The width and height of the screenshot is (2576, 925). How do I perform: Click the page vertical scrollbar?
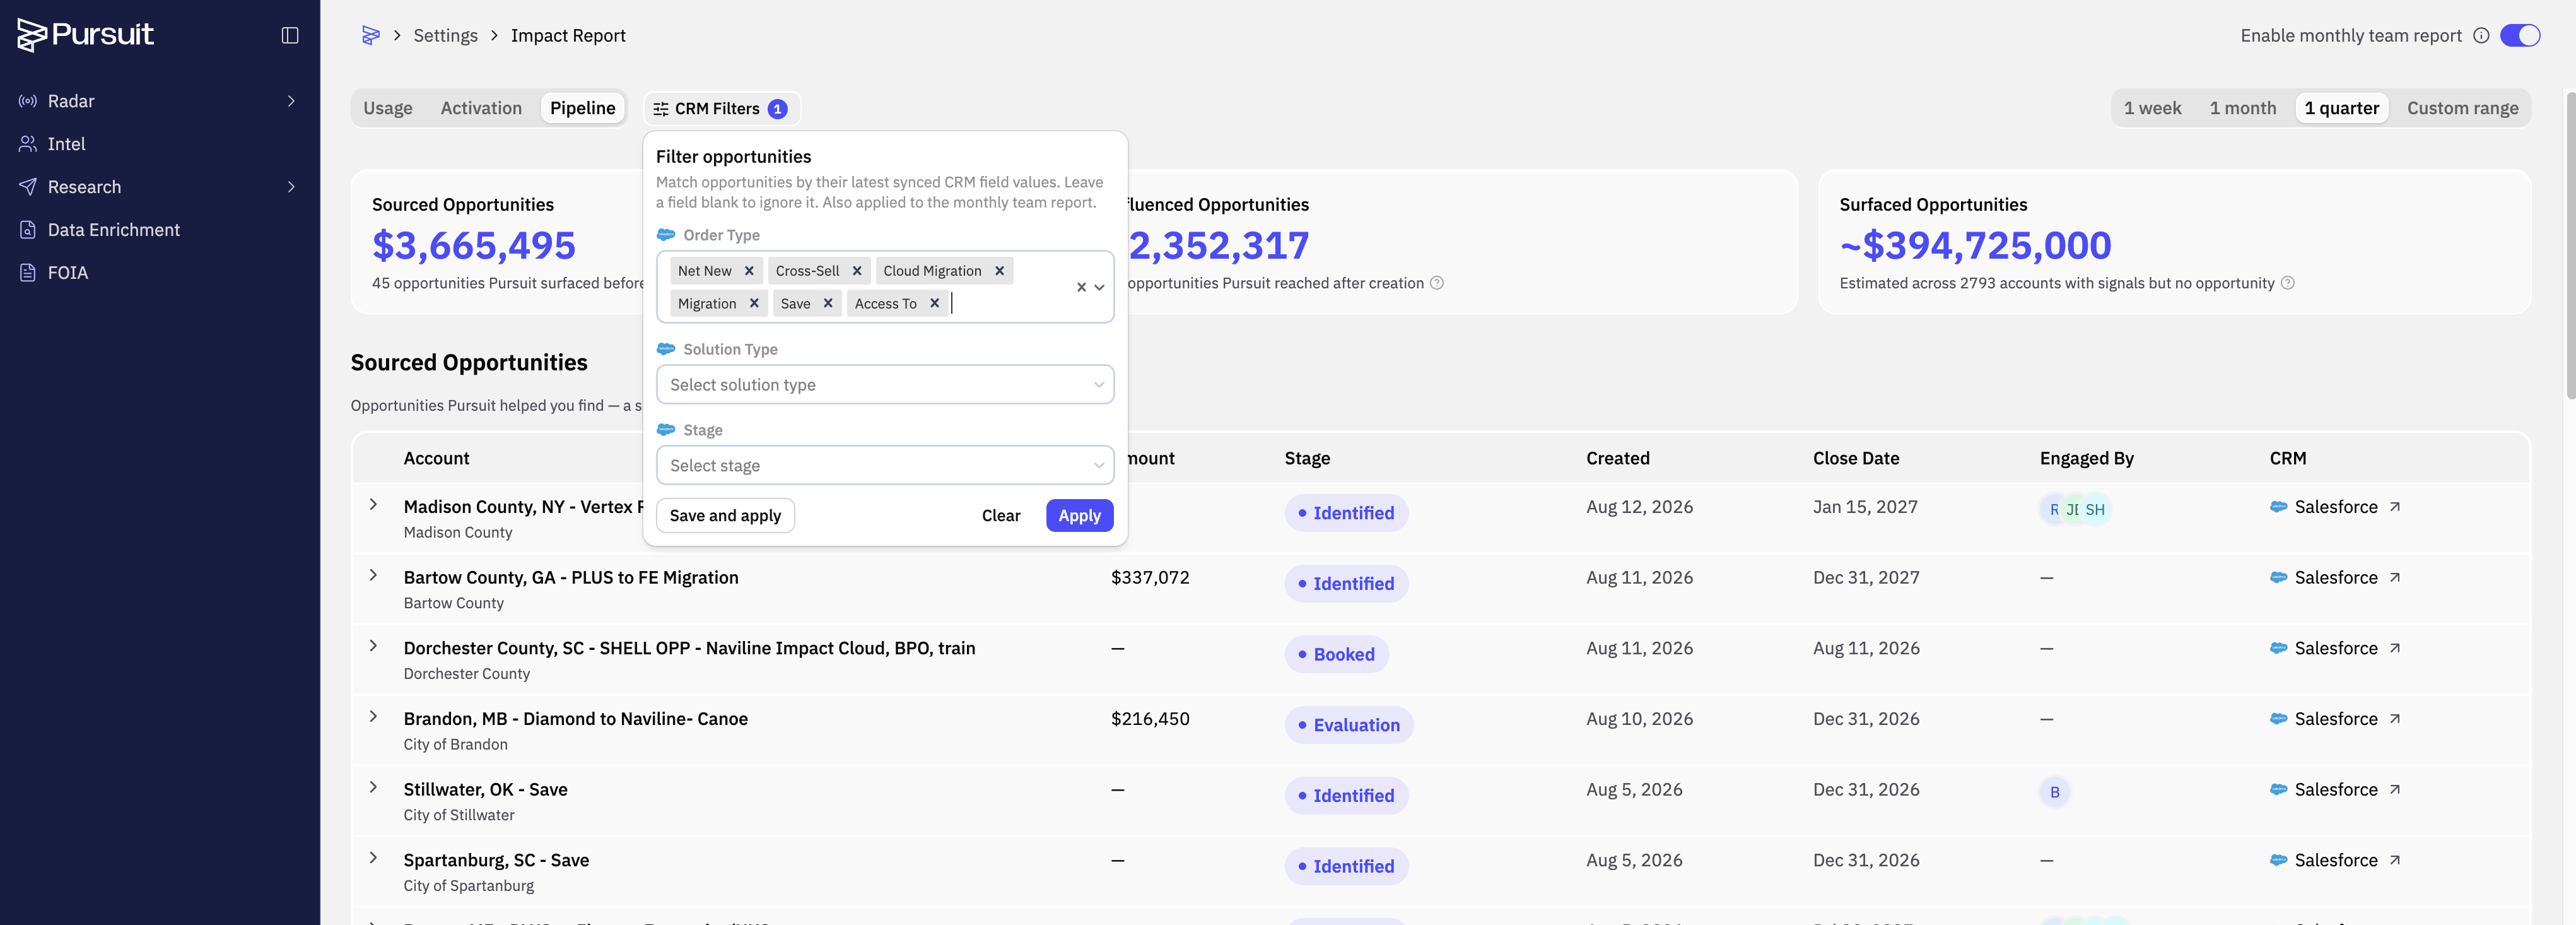click(2570, 245)
